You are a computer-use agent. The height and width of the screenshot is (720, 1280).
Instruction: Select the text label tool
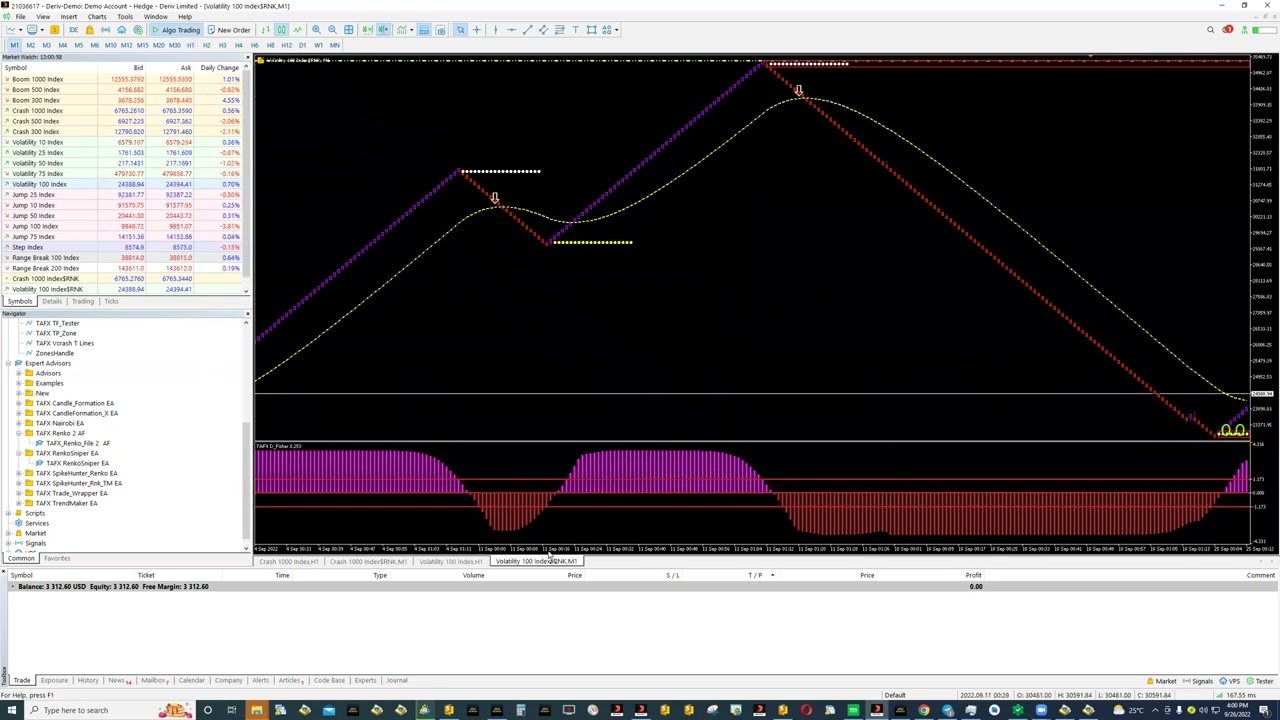click(x=575, y=30)
